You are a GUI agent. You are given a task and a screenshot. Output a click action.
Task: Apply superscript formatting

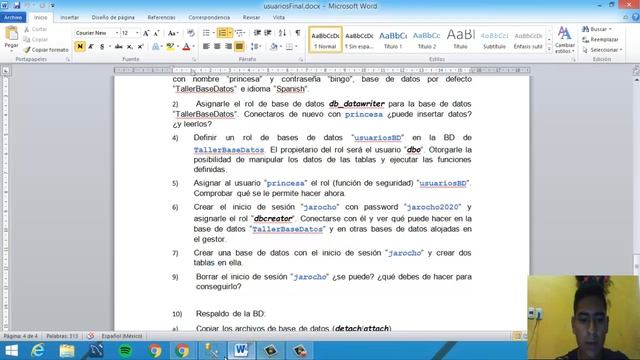coord(140,47)
